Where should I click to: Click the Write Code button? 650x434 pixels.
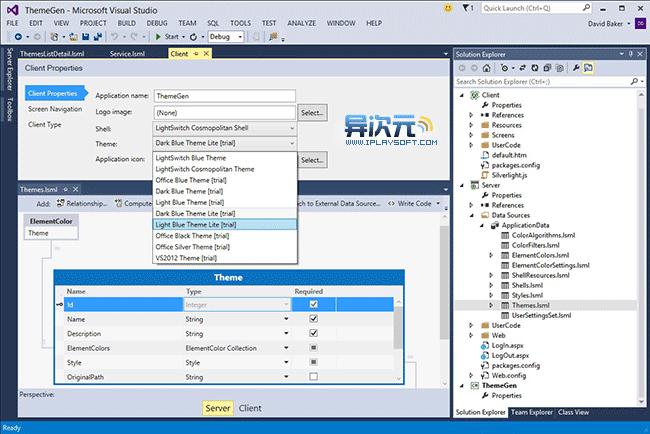[x=410, y=204]
